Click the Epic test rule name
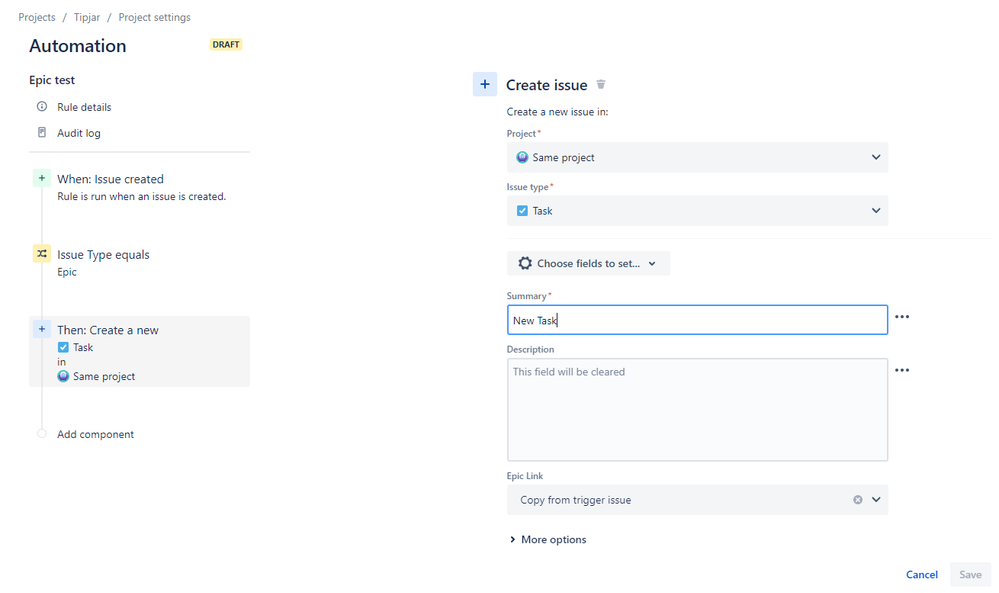Image resolution: width=999 pixels, height=593 pixels. pos(52,80)
